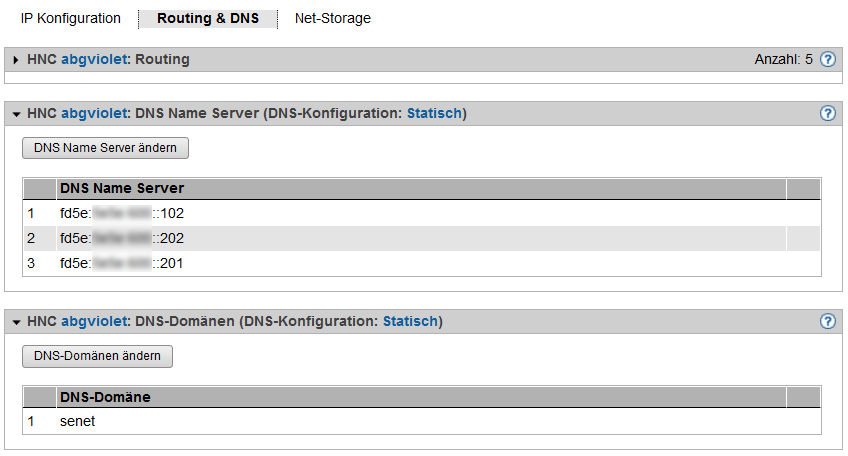Collapse the DNS Name Server section
The width and height of the screenshot is (848, 456).
click(x=16, y=114)
